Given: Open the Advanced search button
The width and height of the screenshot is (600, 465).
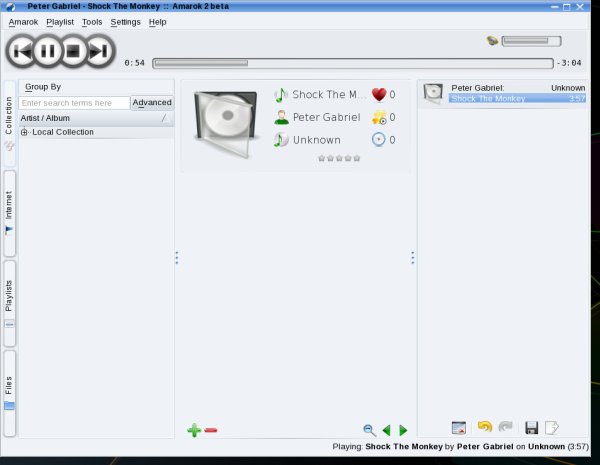Looking at the screenshot, I should point(152,103).
